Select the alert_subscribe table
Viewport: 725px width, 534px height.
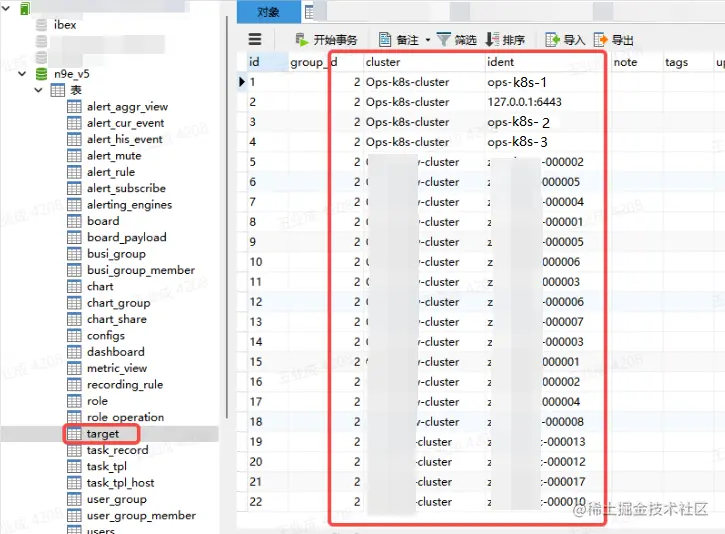tap(126, 189)
